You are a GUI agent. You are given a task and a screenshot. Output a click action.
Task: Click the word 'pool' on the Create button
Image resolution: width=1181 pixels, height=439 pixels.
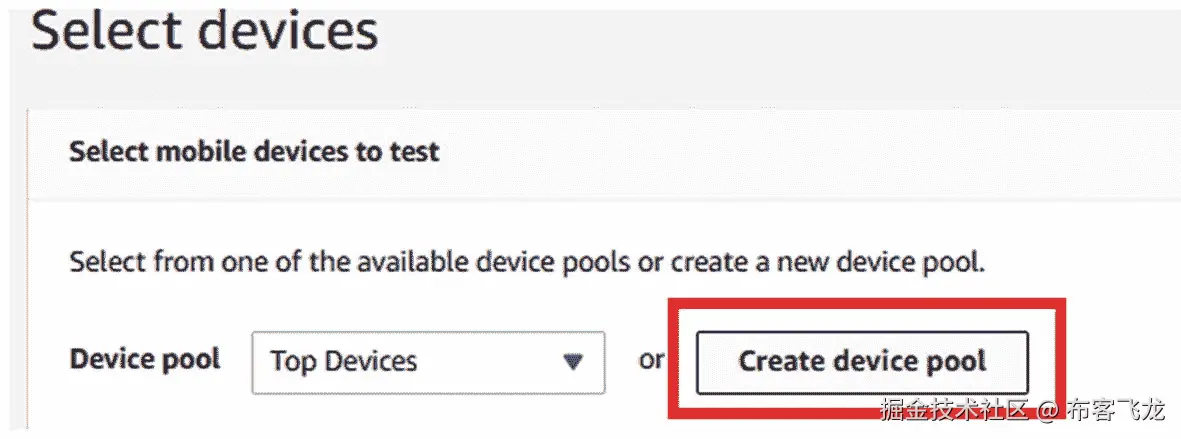[x=953, y=361]
